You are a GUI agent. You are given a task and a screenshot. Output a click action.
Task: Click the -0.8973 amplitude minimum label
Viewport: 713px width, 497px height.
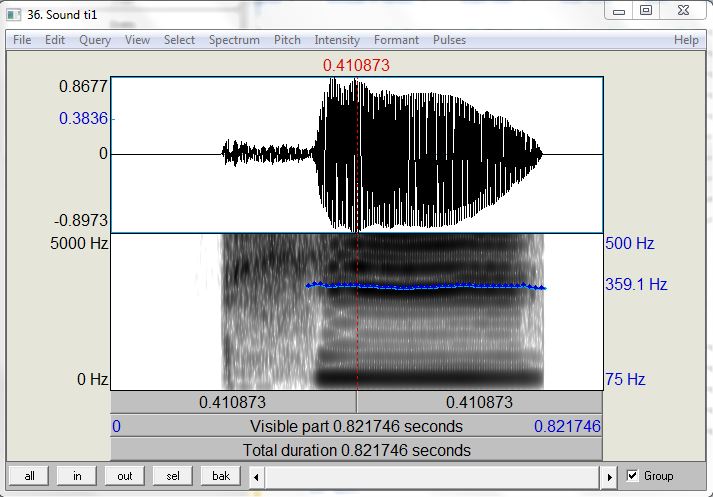[81, 220]
